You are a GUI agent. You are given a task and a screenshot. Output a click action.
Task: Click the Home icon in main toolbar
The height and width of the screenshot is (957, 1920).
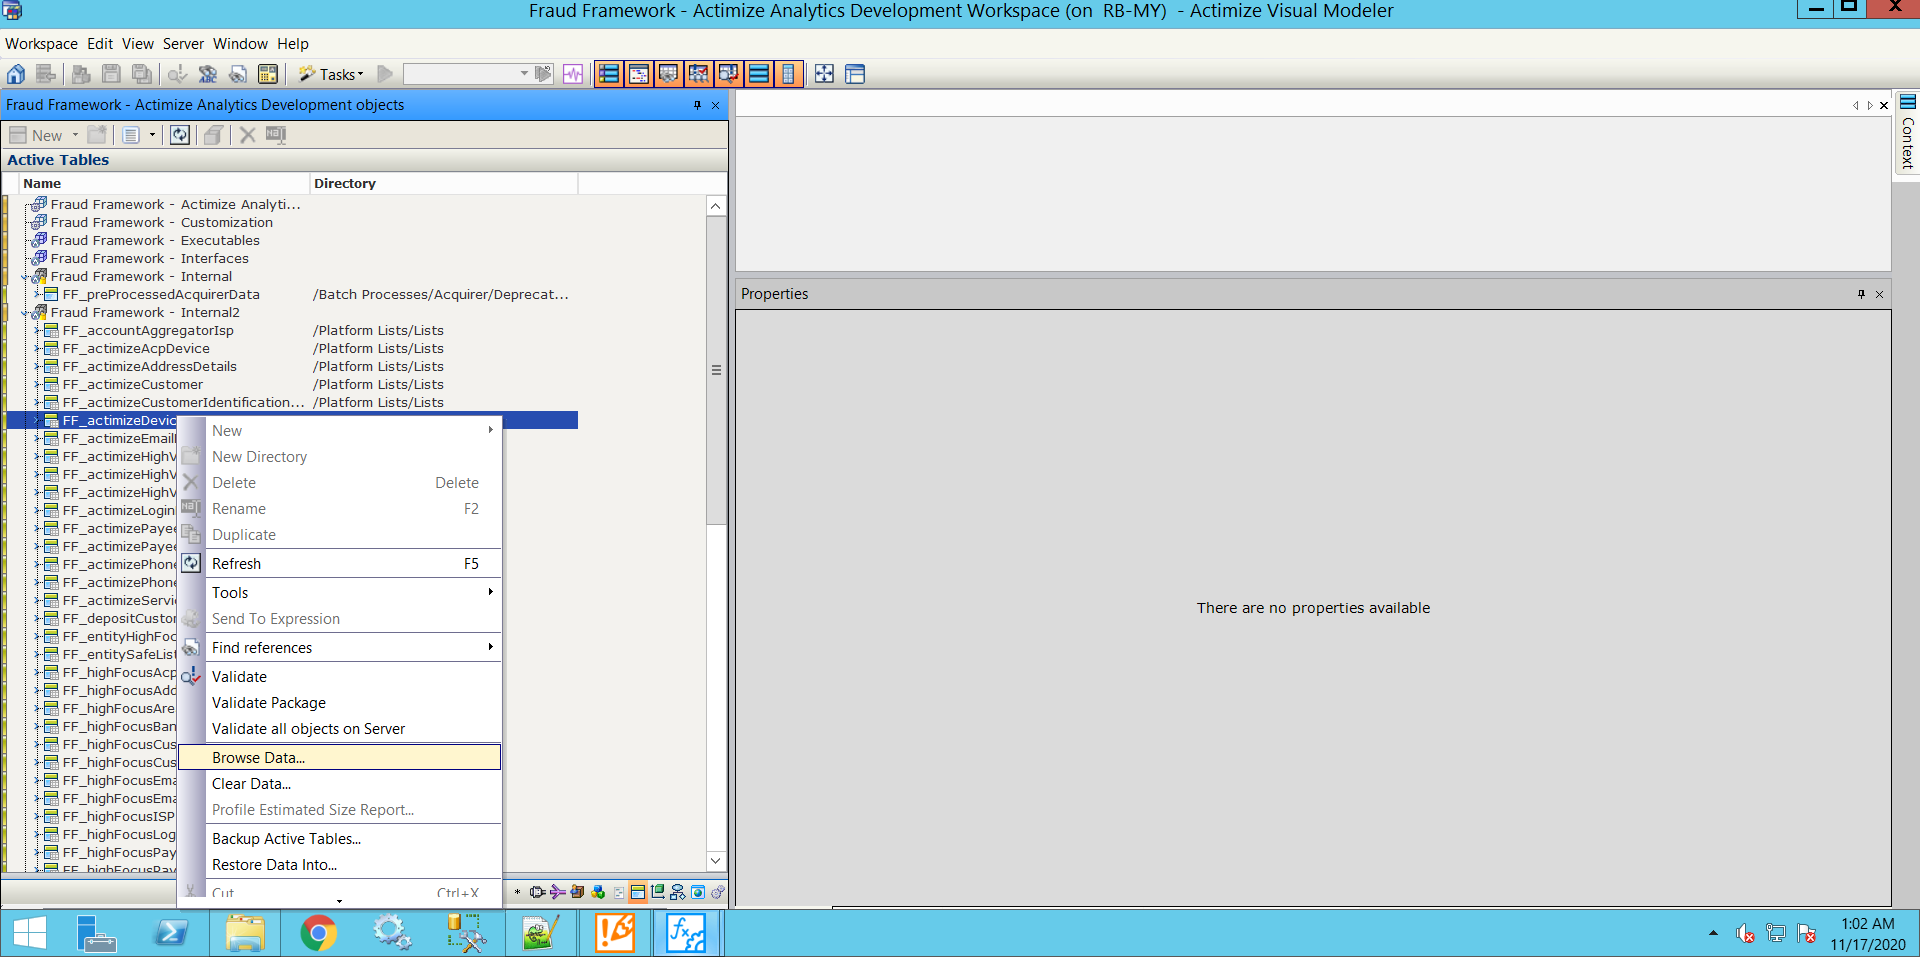(16, 74)
